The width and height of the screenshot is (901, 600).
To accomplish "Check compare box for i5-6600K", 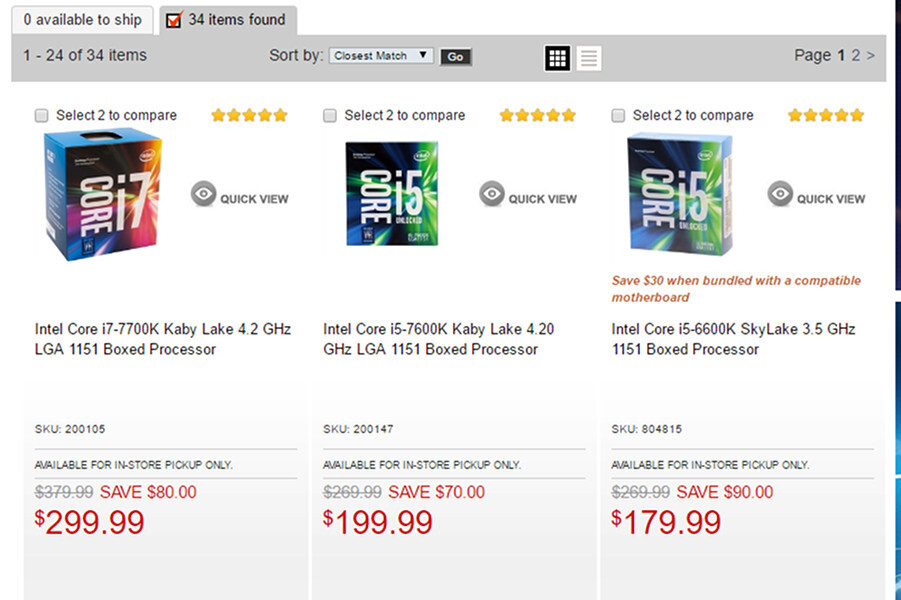I will click(x=618, y=116).
